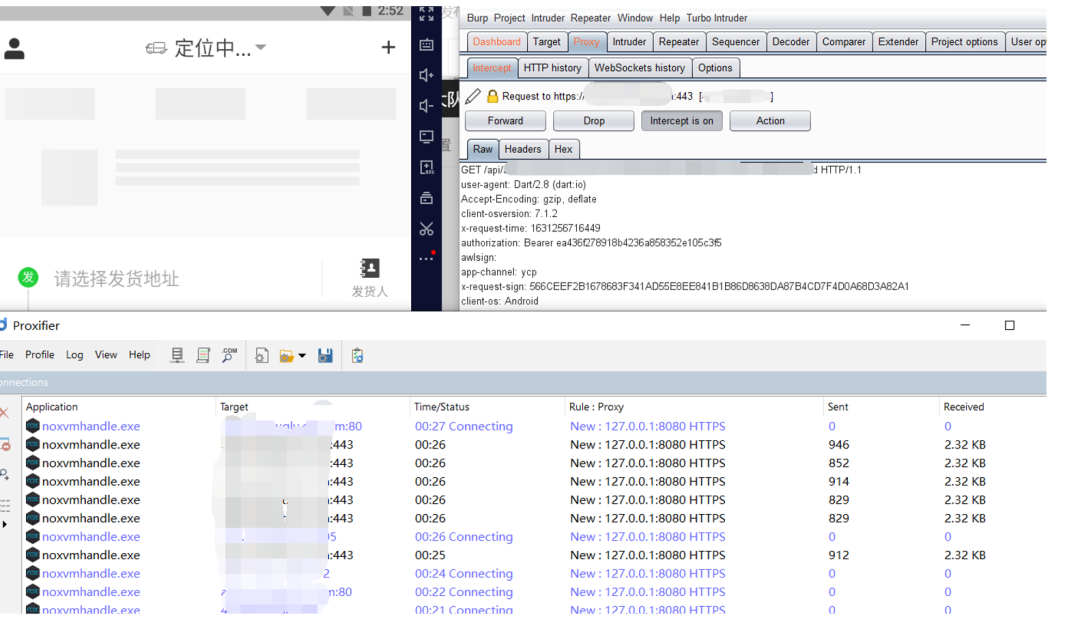Toggle the Intercept is on button
The width and height of the screenshot is (1080, 626).
[x=682, y=121]
